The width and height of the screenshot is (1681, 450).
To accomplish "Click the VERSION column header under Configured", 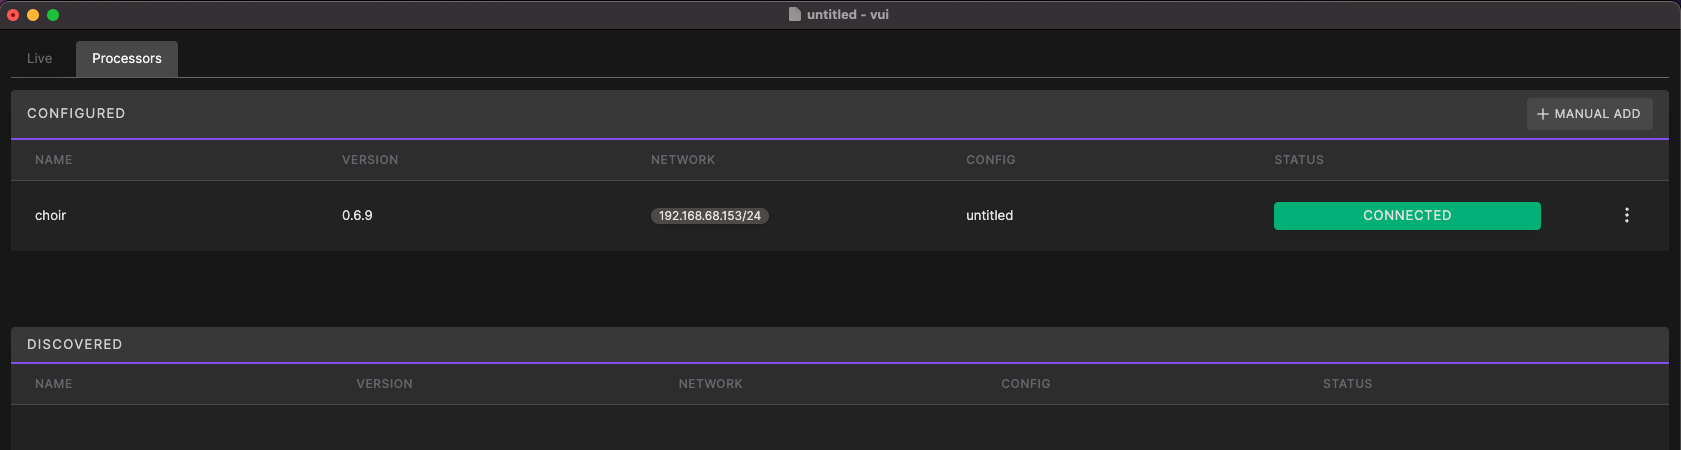I will 370,160.
